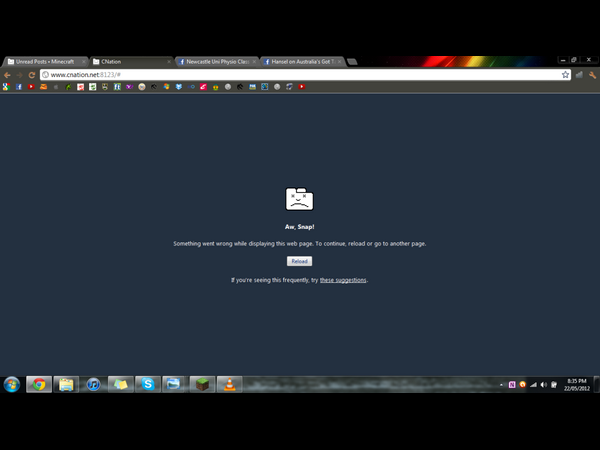Click the Reload button on the error page
This screenshot has height=450, width=600.
tap(299, 261)
